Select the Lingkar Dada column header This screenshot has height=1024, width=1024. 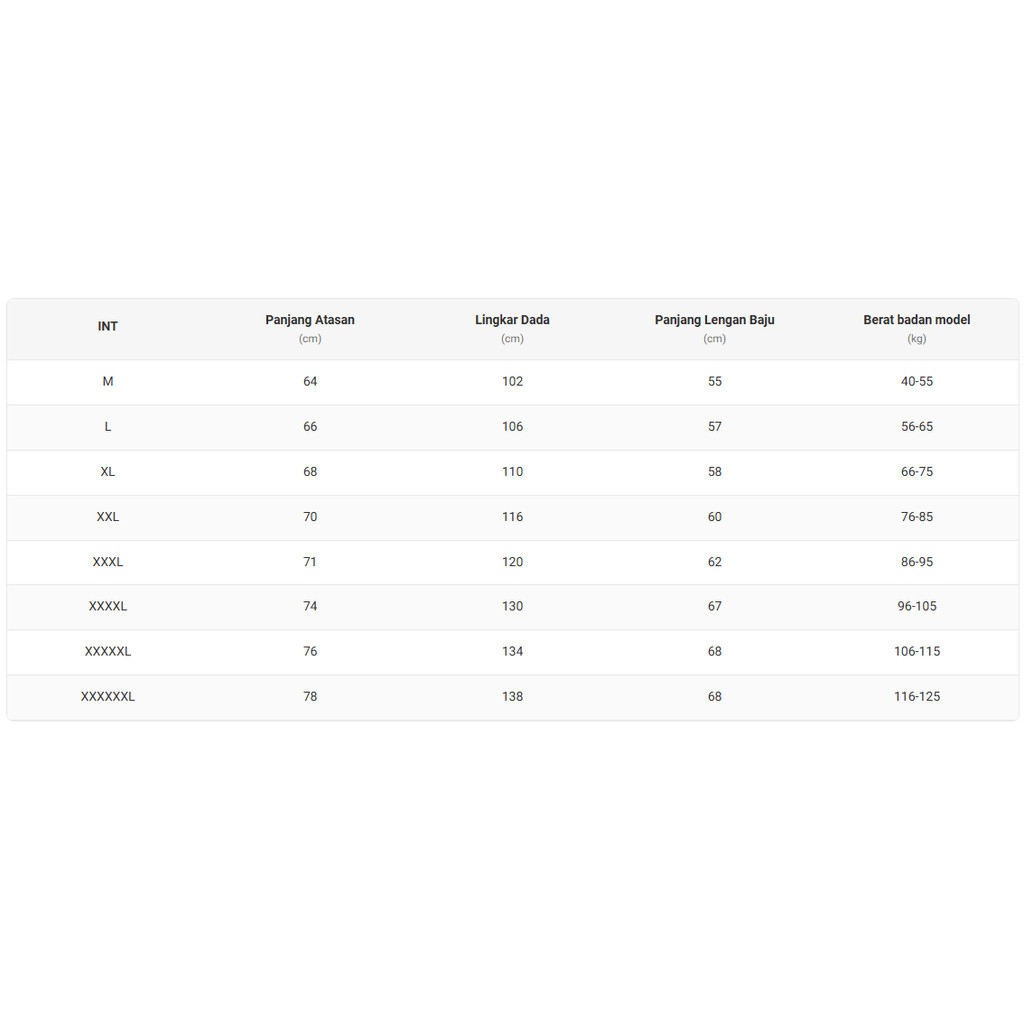(512, 320)
